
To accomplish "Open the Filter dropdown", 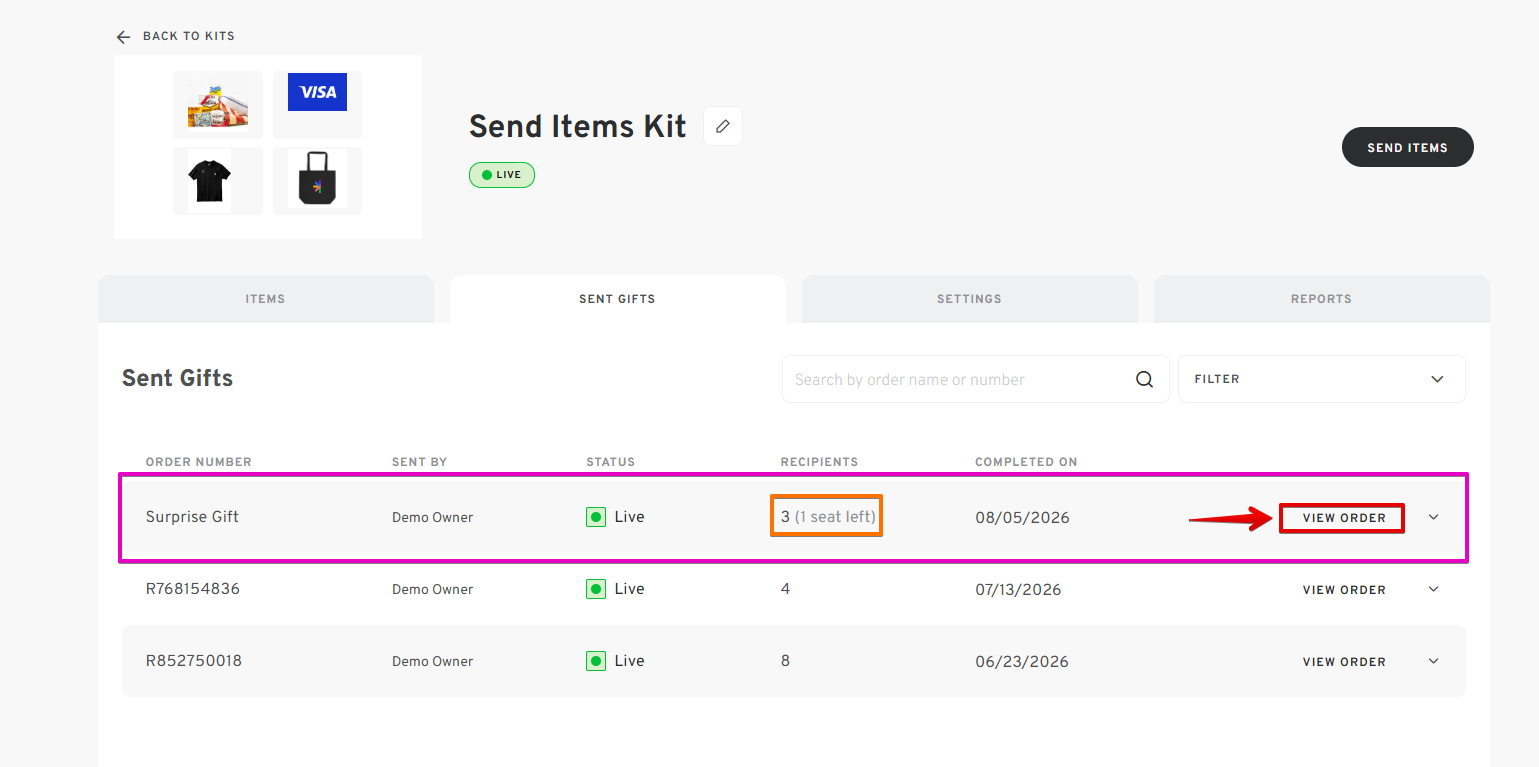I will 1322,379.
